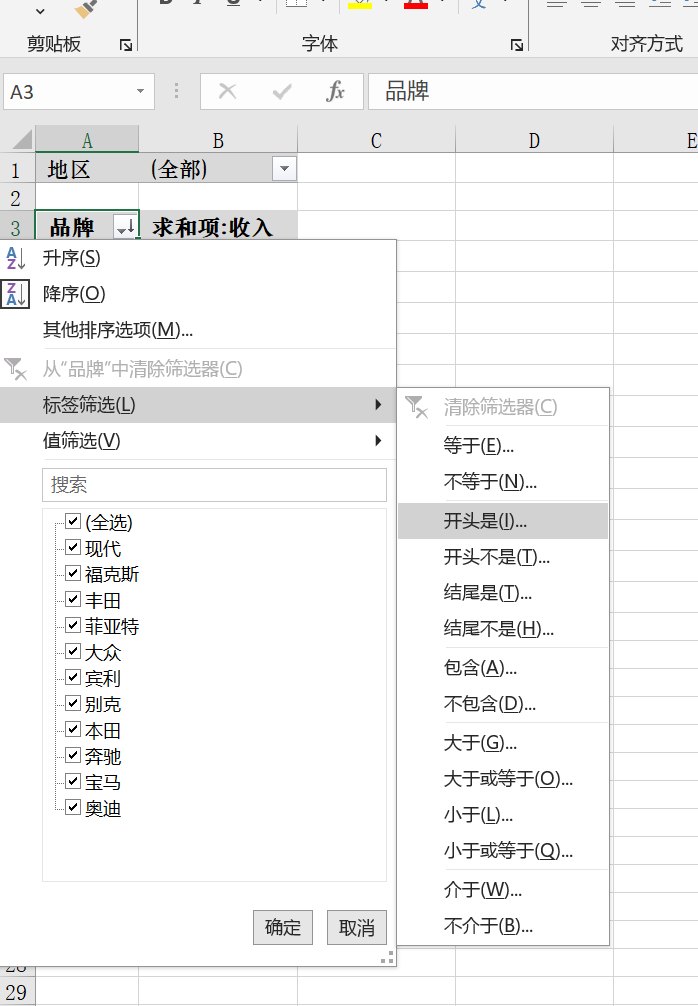This screenshot has width=698, height=1006.
Task: Click the formula bar confirm checkmark icon
Action: pos(282,92)
